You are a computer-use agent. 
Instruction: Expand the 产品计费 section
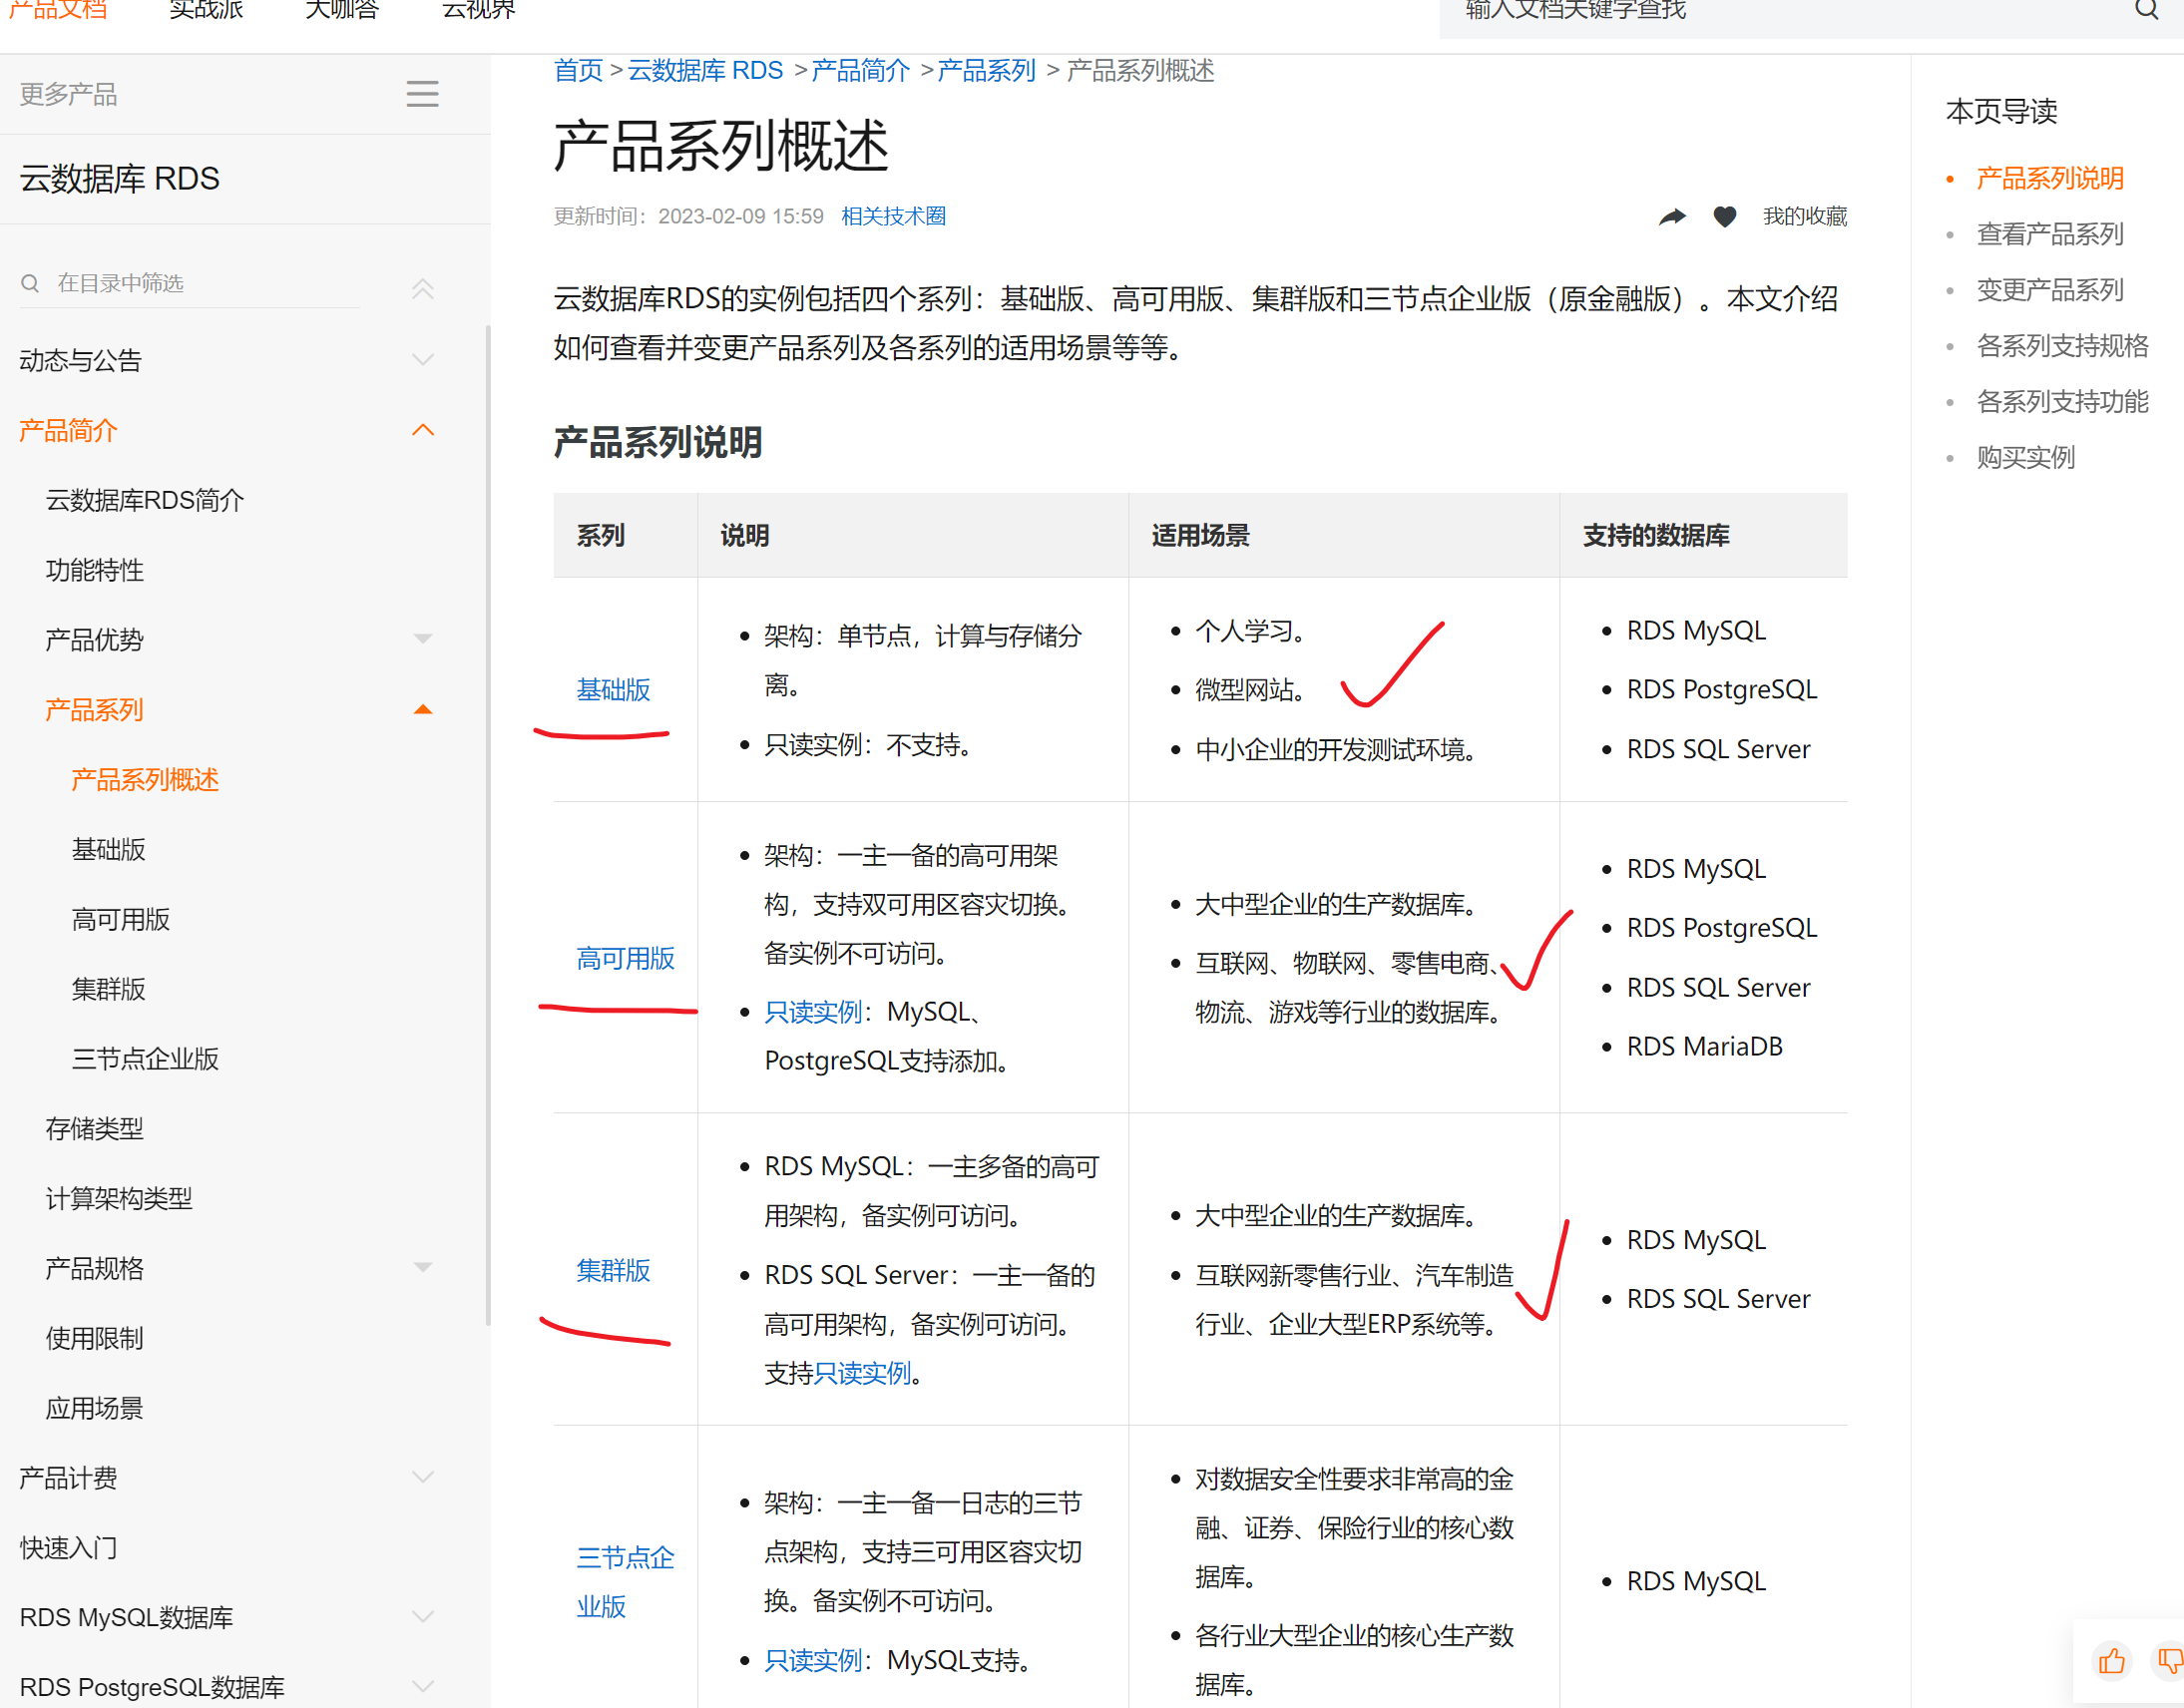tap(422, 1477)
